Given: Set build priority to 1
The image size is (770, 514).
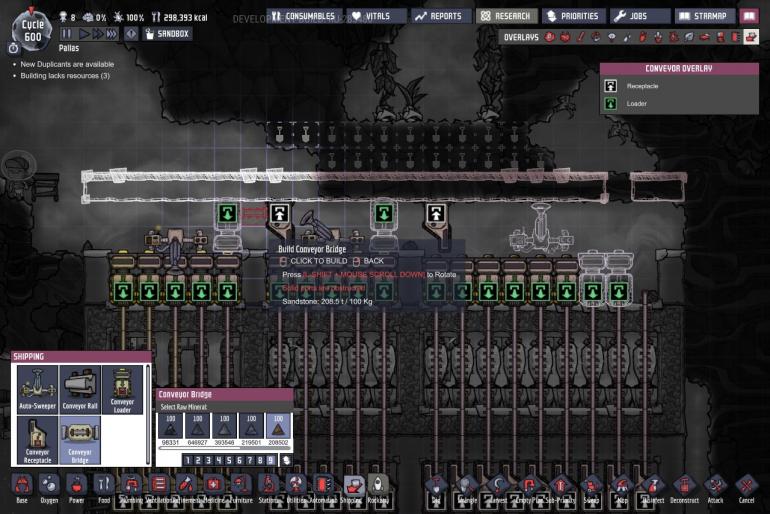Looking at the screenshot, I should (x=187, y=460).
